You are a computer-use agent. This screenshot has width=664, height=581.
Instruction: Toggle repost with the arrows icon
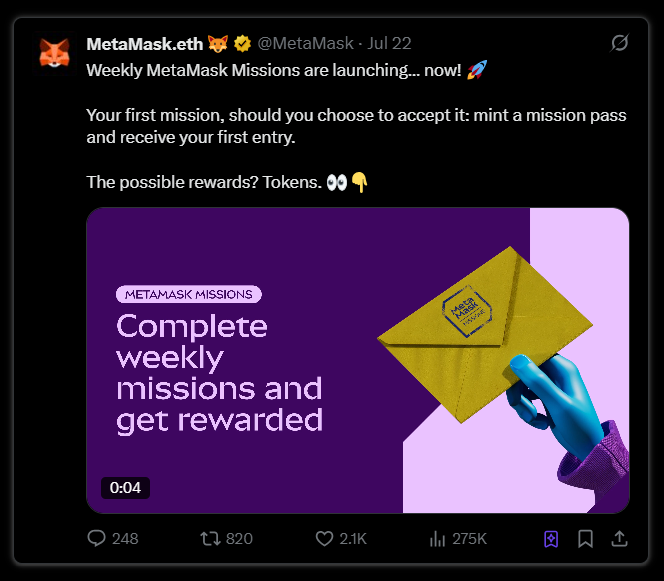pos(210,538)
